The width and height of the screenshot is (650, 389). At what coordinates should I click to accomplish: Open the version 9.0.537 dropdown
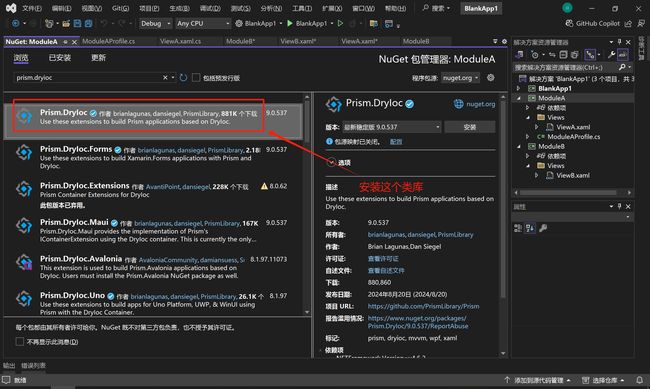(x=391, y=127)
